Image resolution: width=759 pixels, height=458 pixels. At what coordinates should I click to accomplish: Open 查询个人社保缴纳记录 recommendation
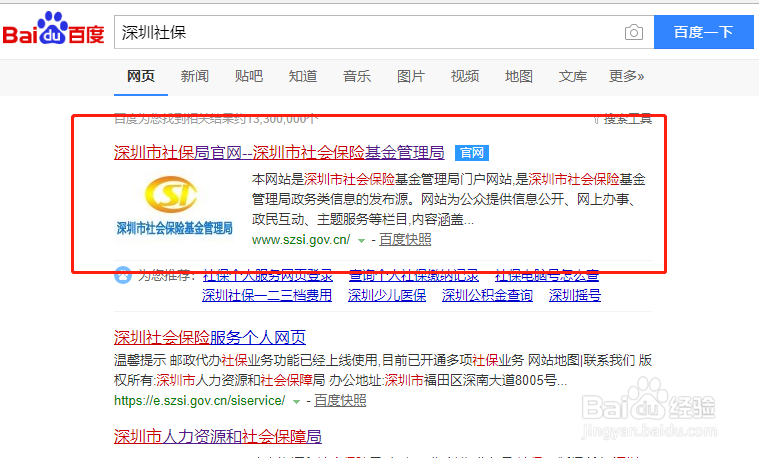(x=414, y=275)
